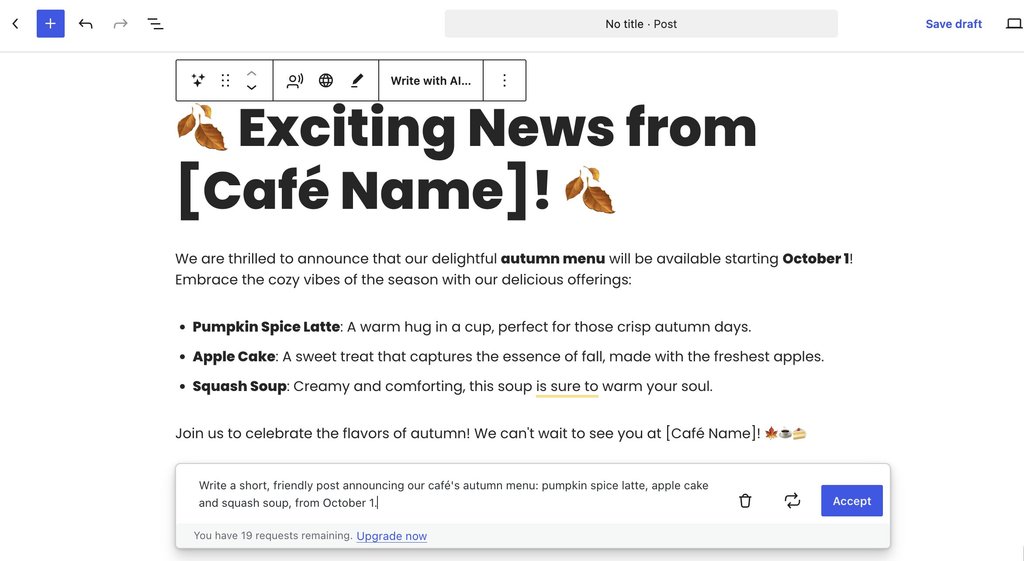Click the 'Join us to celebrate' paragraph
Screen dimensions: 1024x561
click(491, 433)
